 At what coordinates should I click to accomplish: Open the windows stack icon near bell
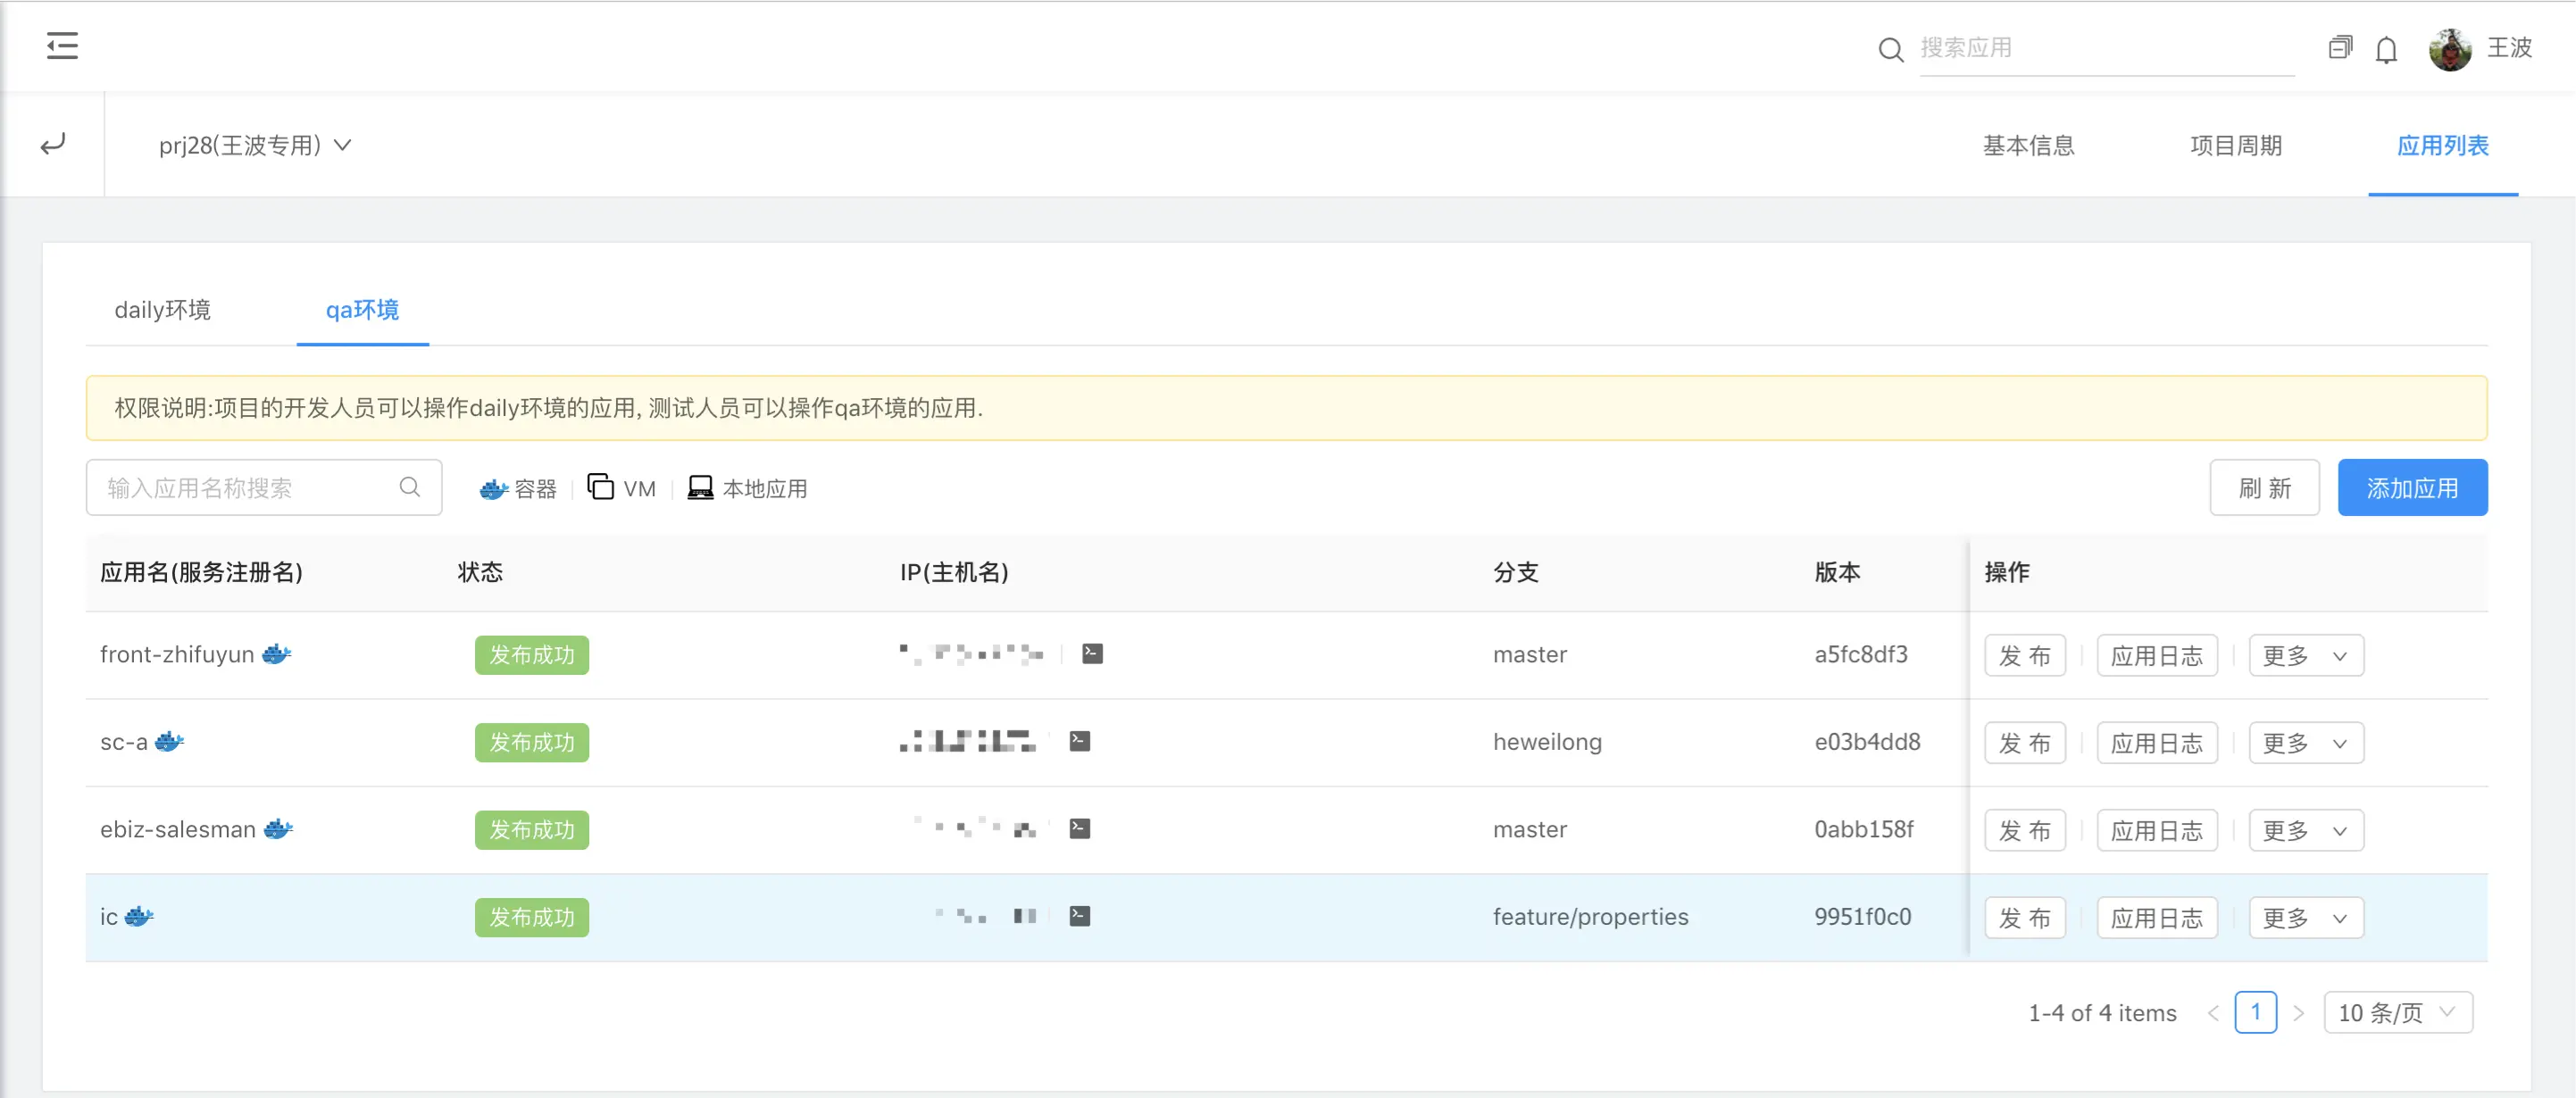2339,47
